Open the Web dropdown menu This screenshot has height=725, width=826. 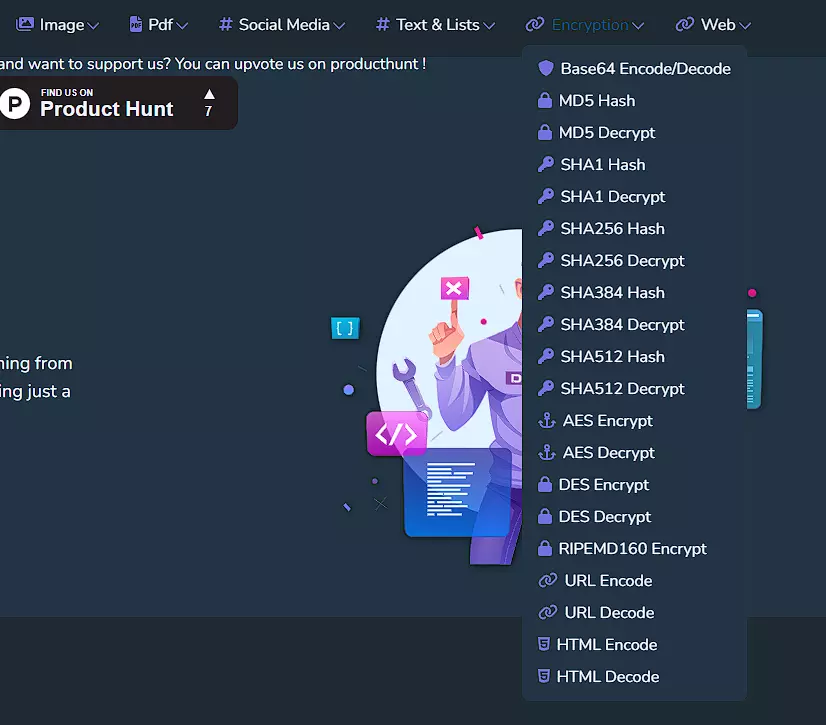pyautogui.click(x=713, y=24)
